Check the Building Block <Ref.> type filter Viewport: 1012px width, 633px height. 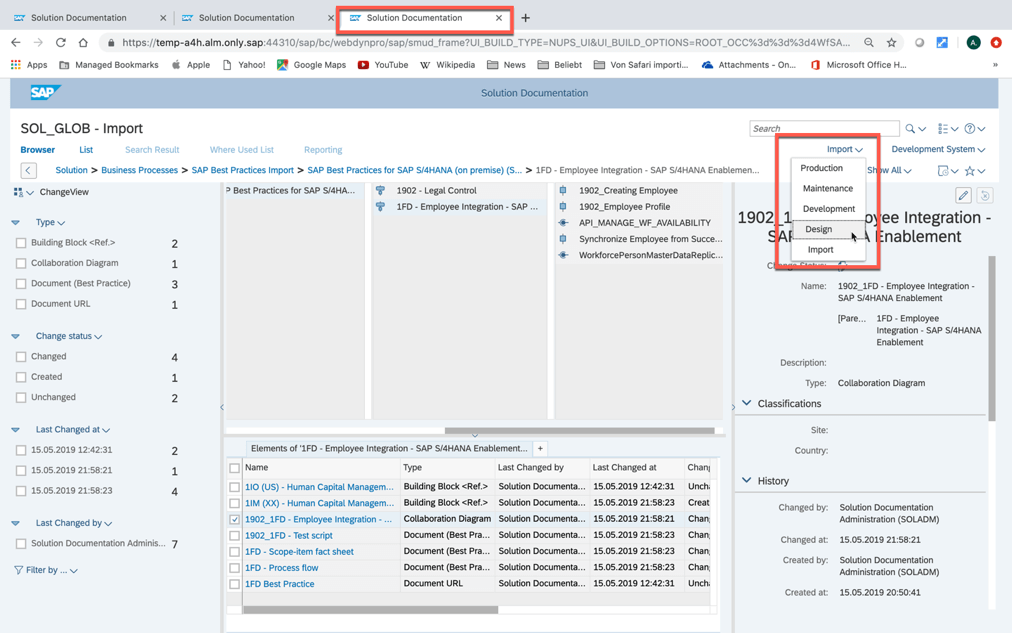pyautogui.click(x=21, y=243)
